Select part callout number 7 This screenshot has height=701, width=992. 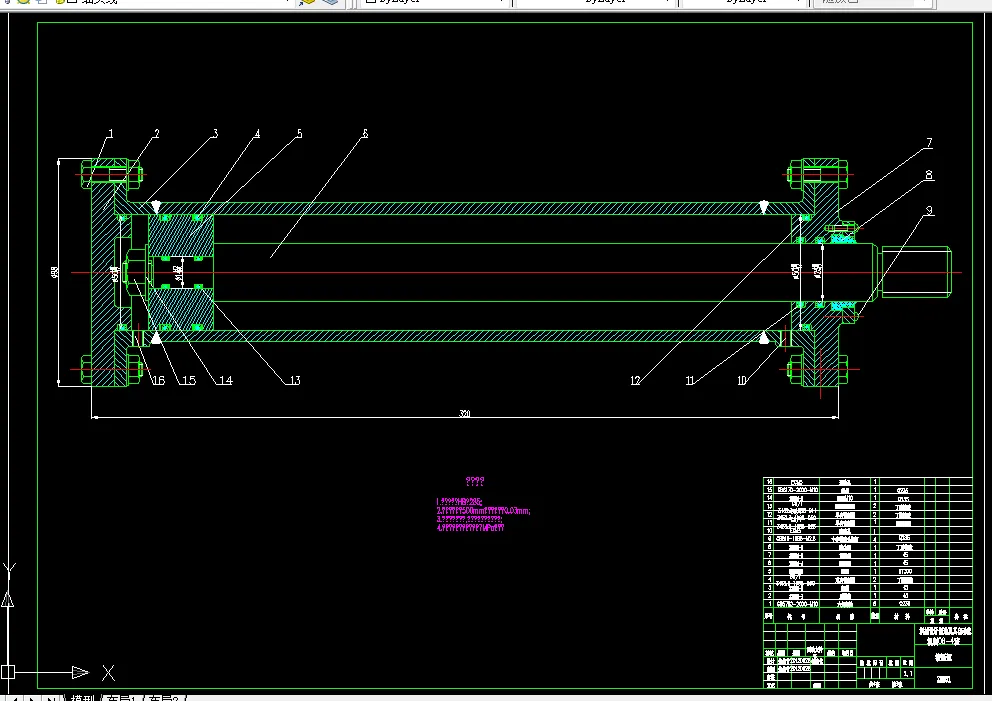pos(929,143)
